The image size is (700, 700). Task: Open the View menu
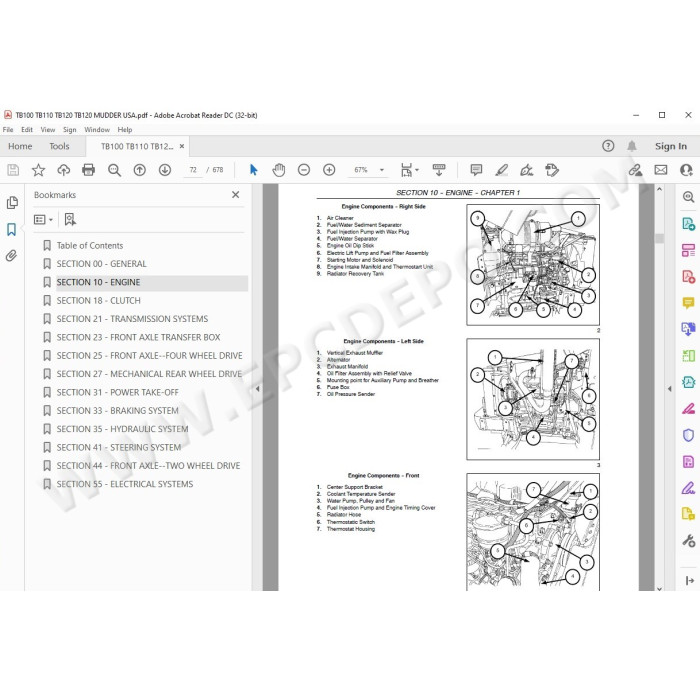[48, 129]
